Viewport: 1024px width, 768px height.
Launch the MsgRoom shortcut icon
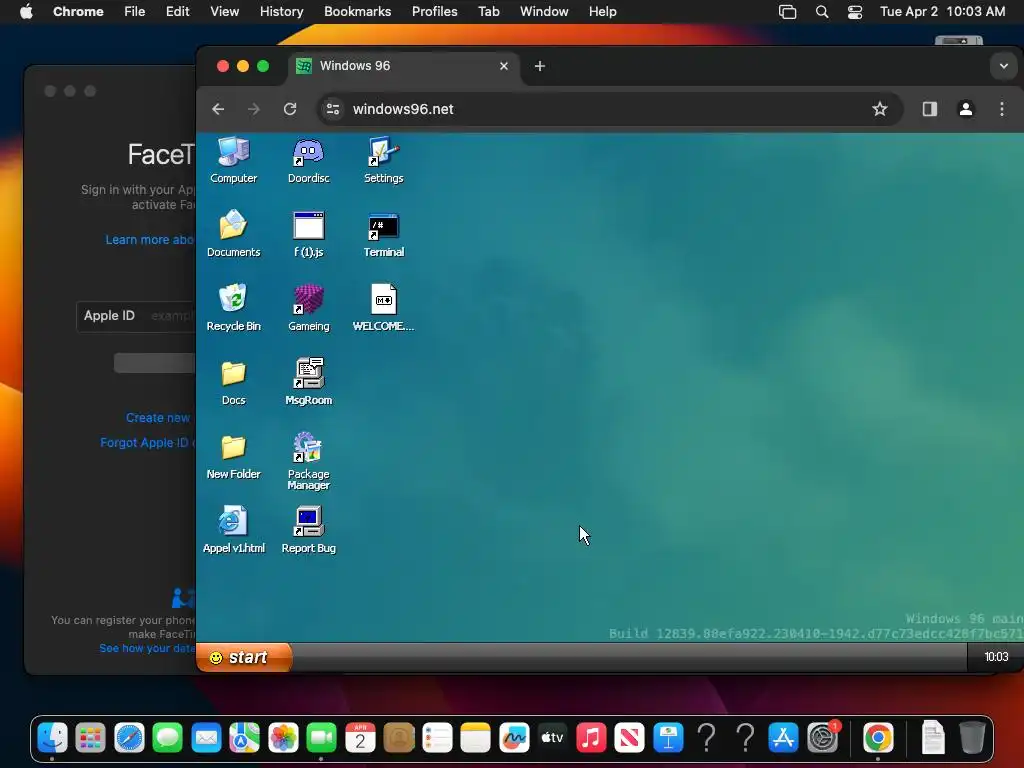pyautogui.click(x=308, y=381)
